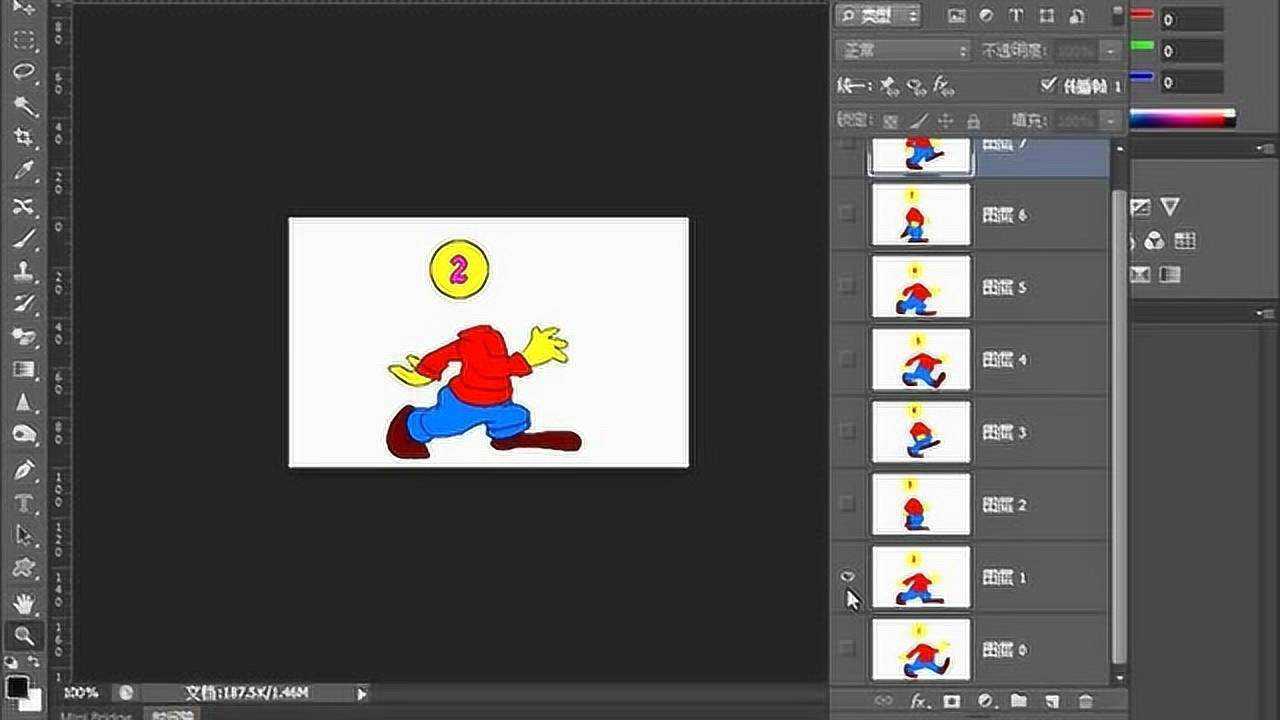Select the 图层 4 layer thumbnail

pyautogui.click(x=921, y=359)
